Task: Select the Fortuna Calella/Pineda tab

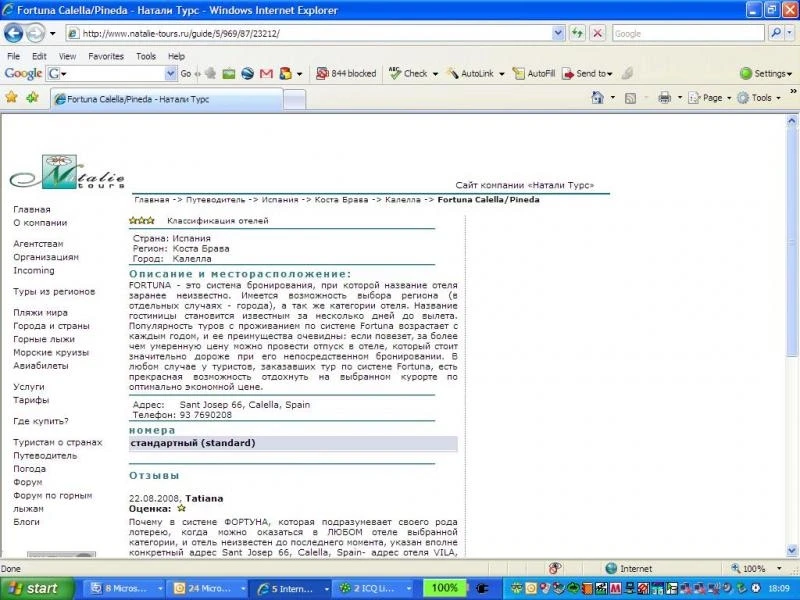Action: [166, 99]
